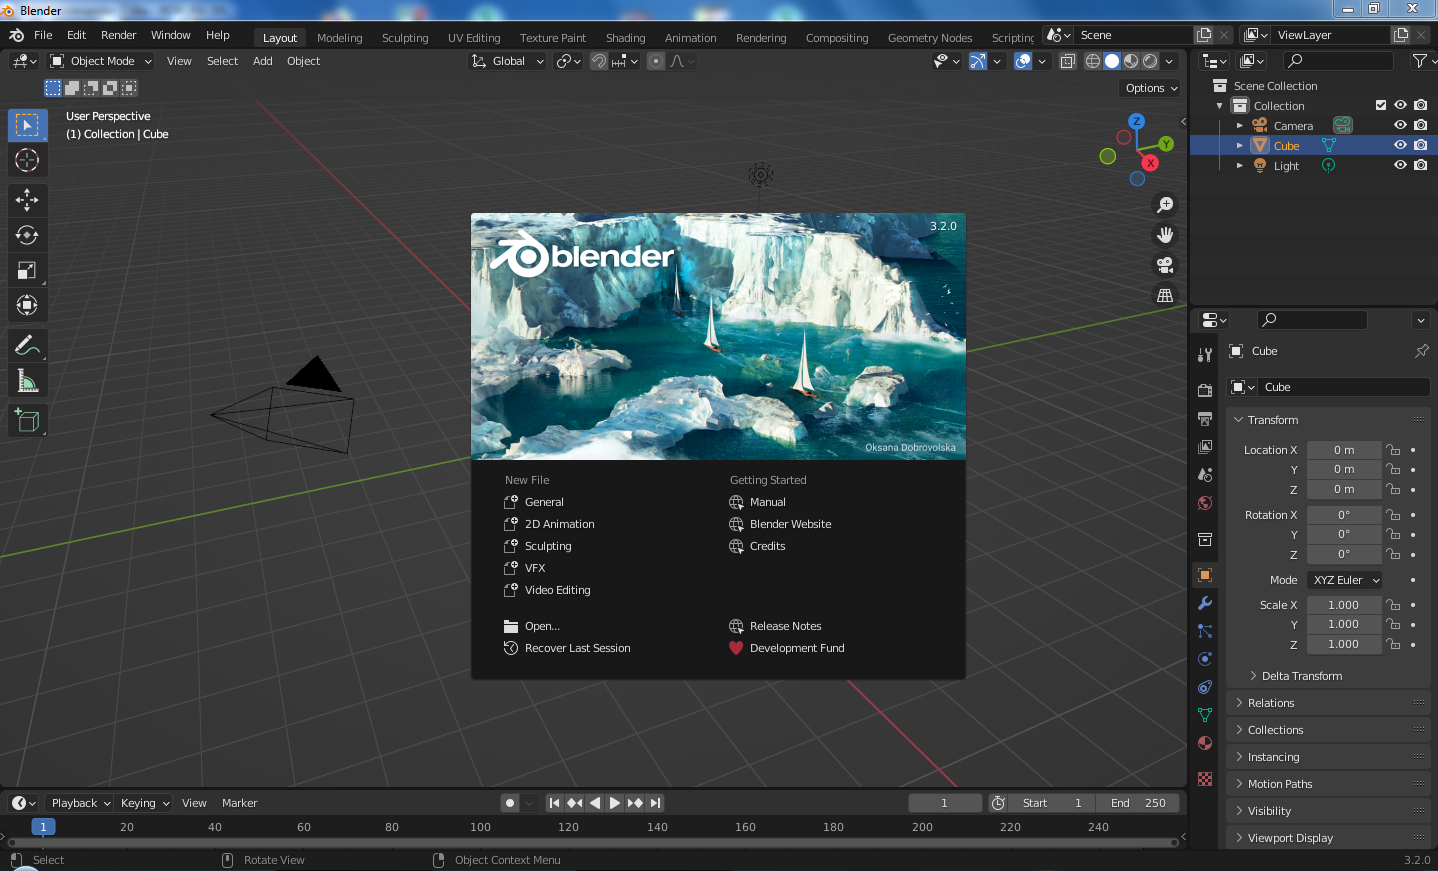
Task: Open the View Layer properties tab
Action: pyautogui.click(x=1205, y=446)
